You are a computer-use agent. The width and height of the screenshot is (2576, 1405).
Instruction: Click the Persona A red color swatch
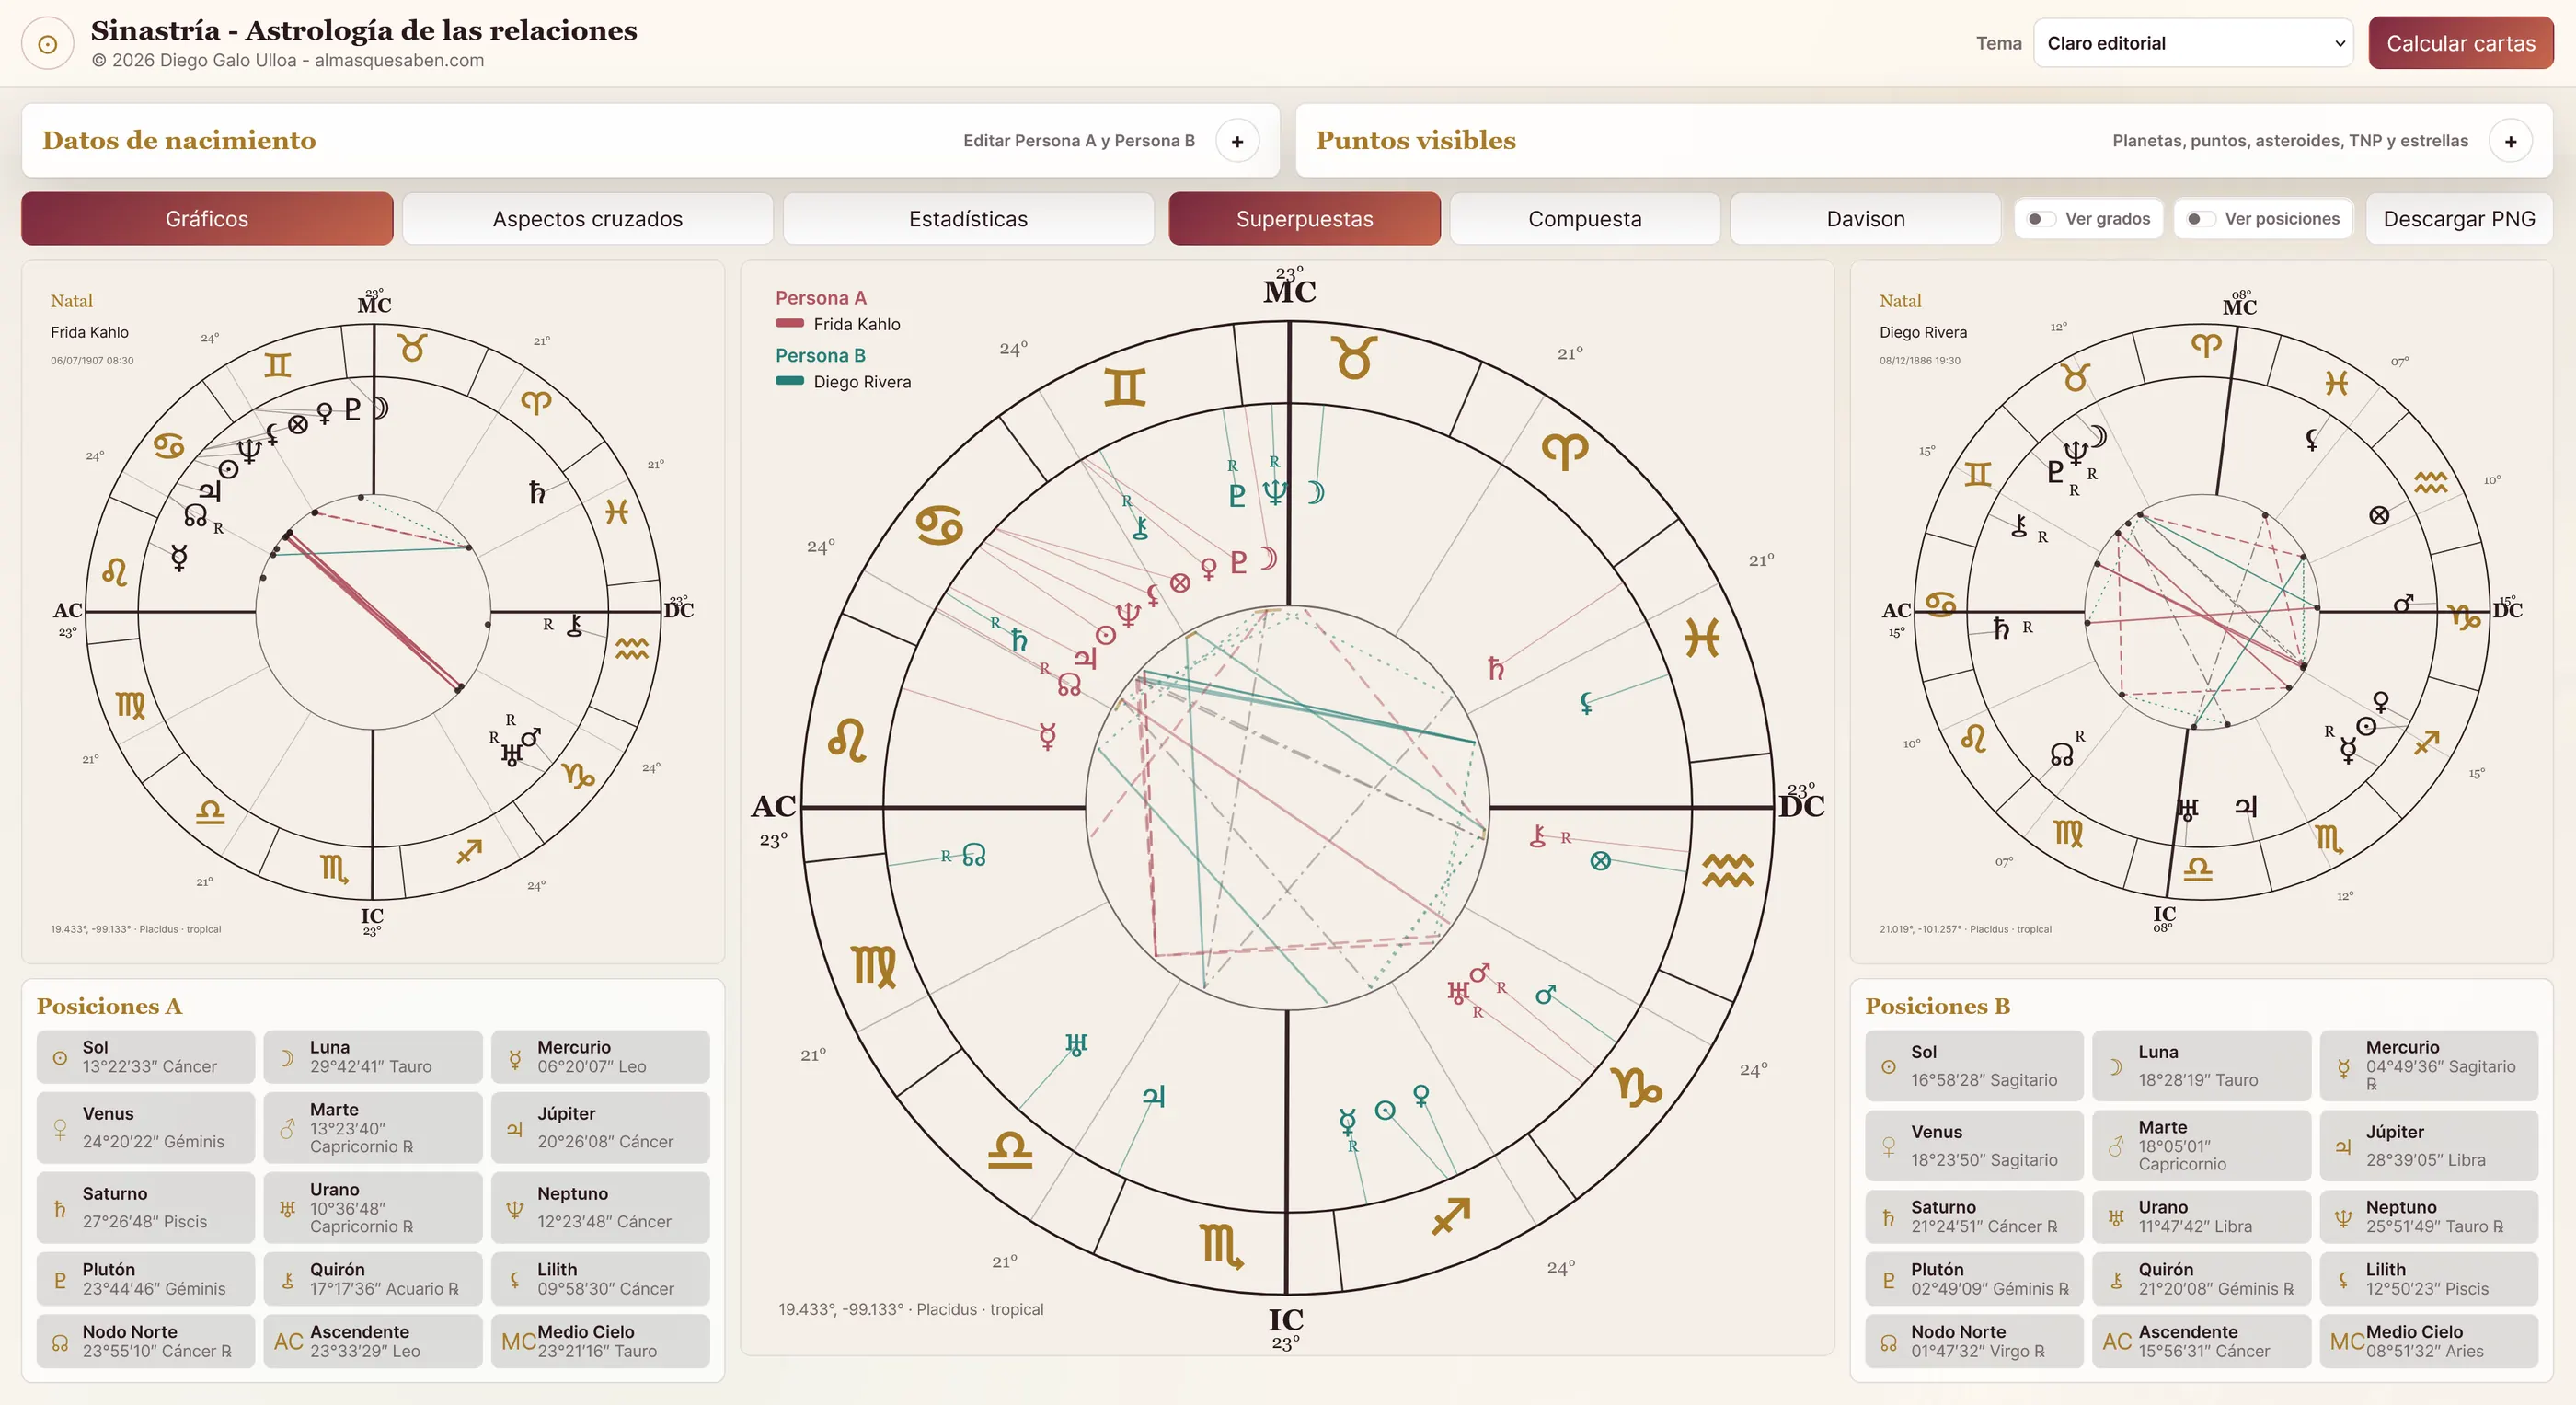coord(790,323)
